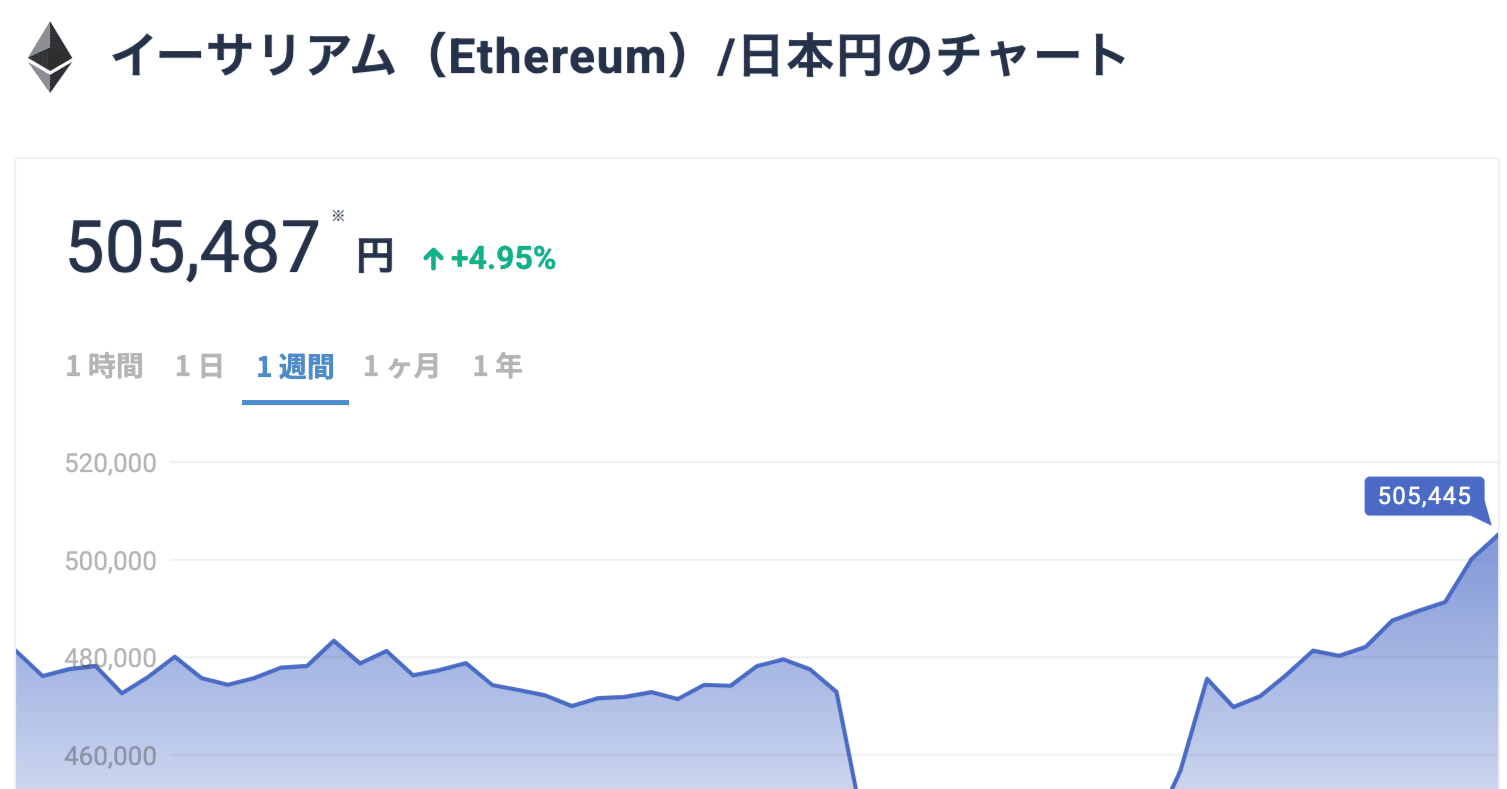The image size is (1507, 789).
Task: Select the currently active 1週間 tab
Action: tap(295, 366)
